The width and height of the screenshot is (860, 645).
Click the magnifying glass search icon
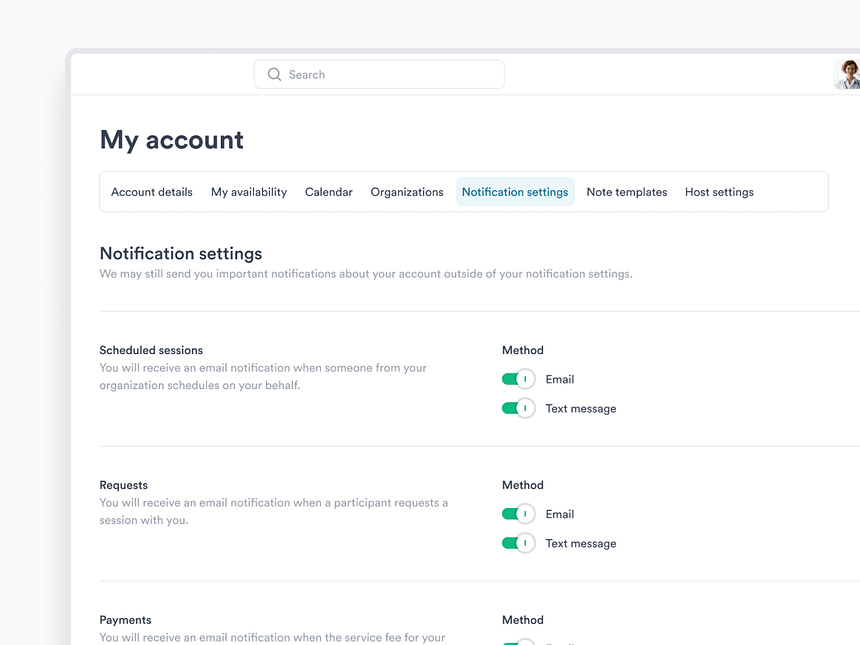pos(274,75)
